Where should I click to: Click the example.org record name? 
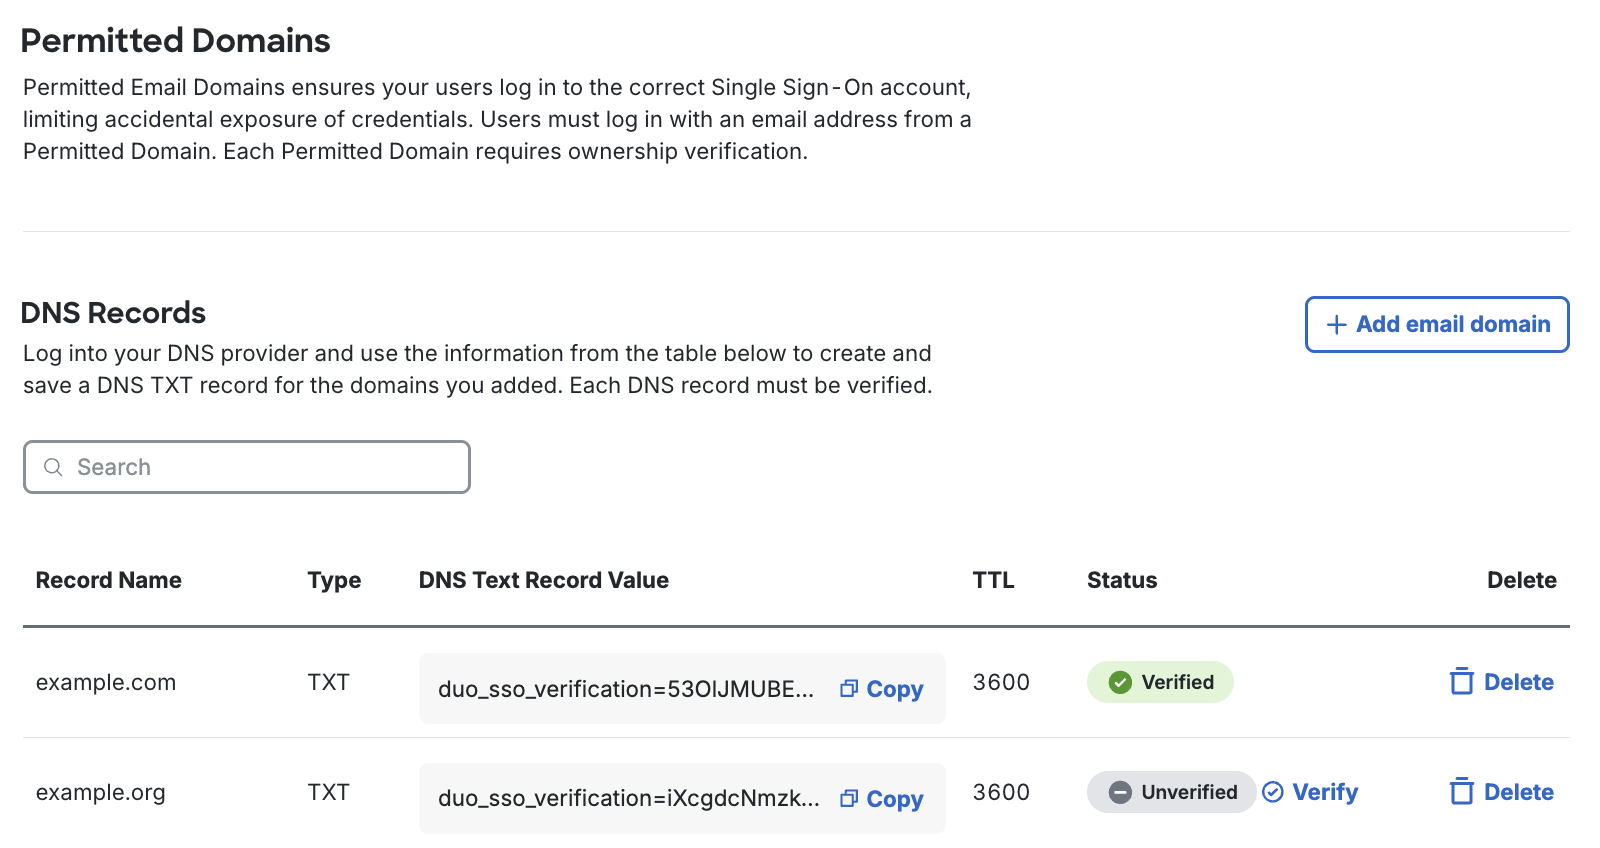pyautogui.click(x=101, y=792)
